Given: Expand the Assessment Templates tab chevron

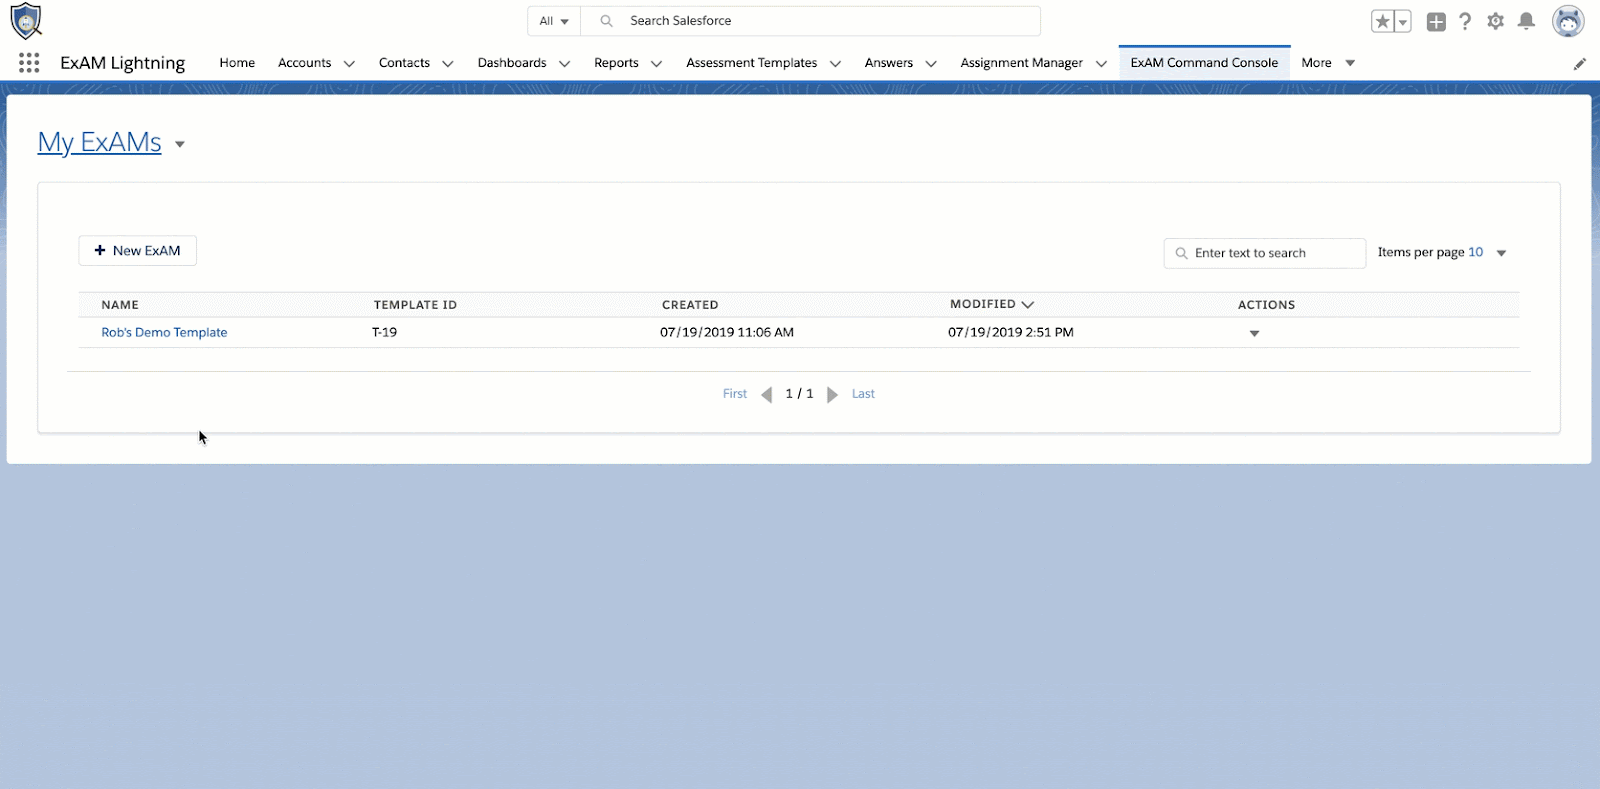Looking at the screenshot, I should [x=835, y=63].
